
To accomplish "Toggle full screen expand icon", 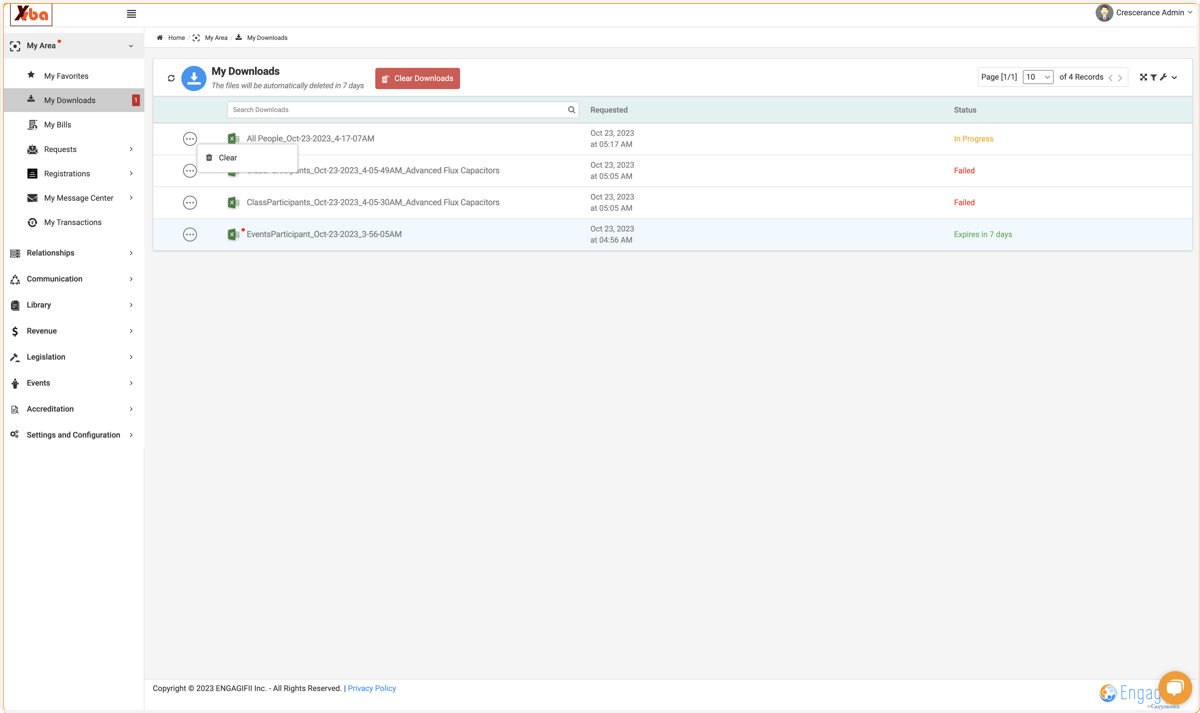I will pos(1144,77).
